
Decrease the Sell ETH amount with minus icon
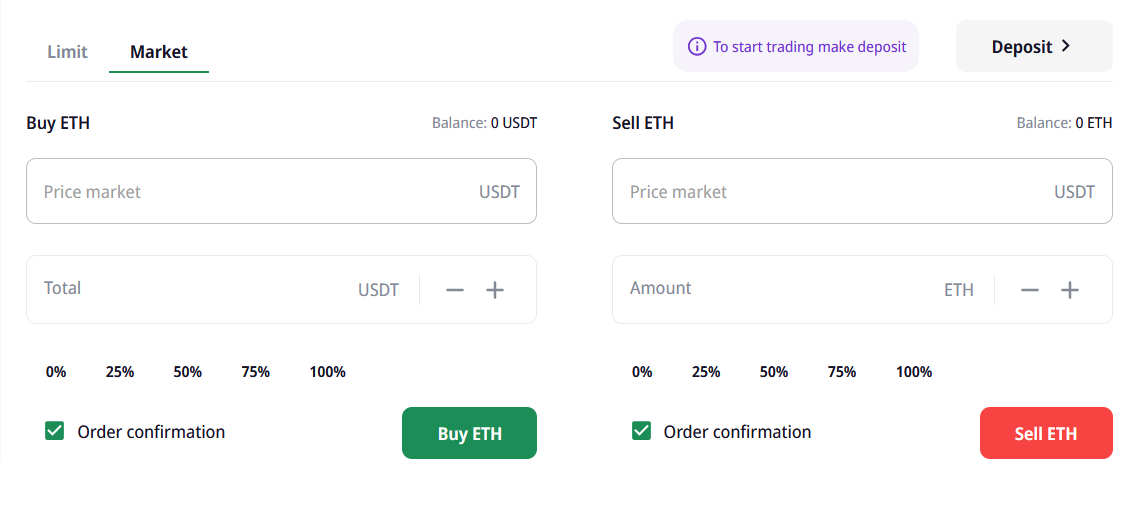(1030, 290)
